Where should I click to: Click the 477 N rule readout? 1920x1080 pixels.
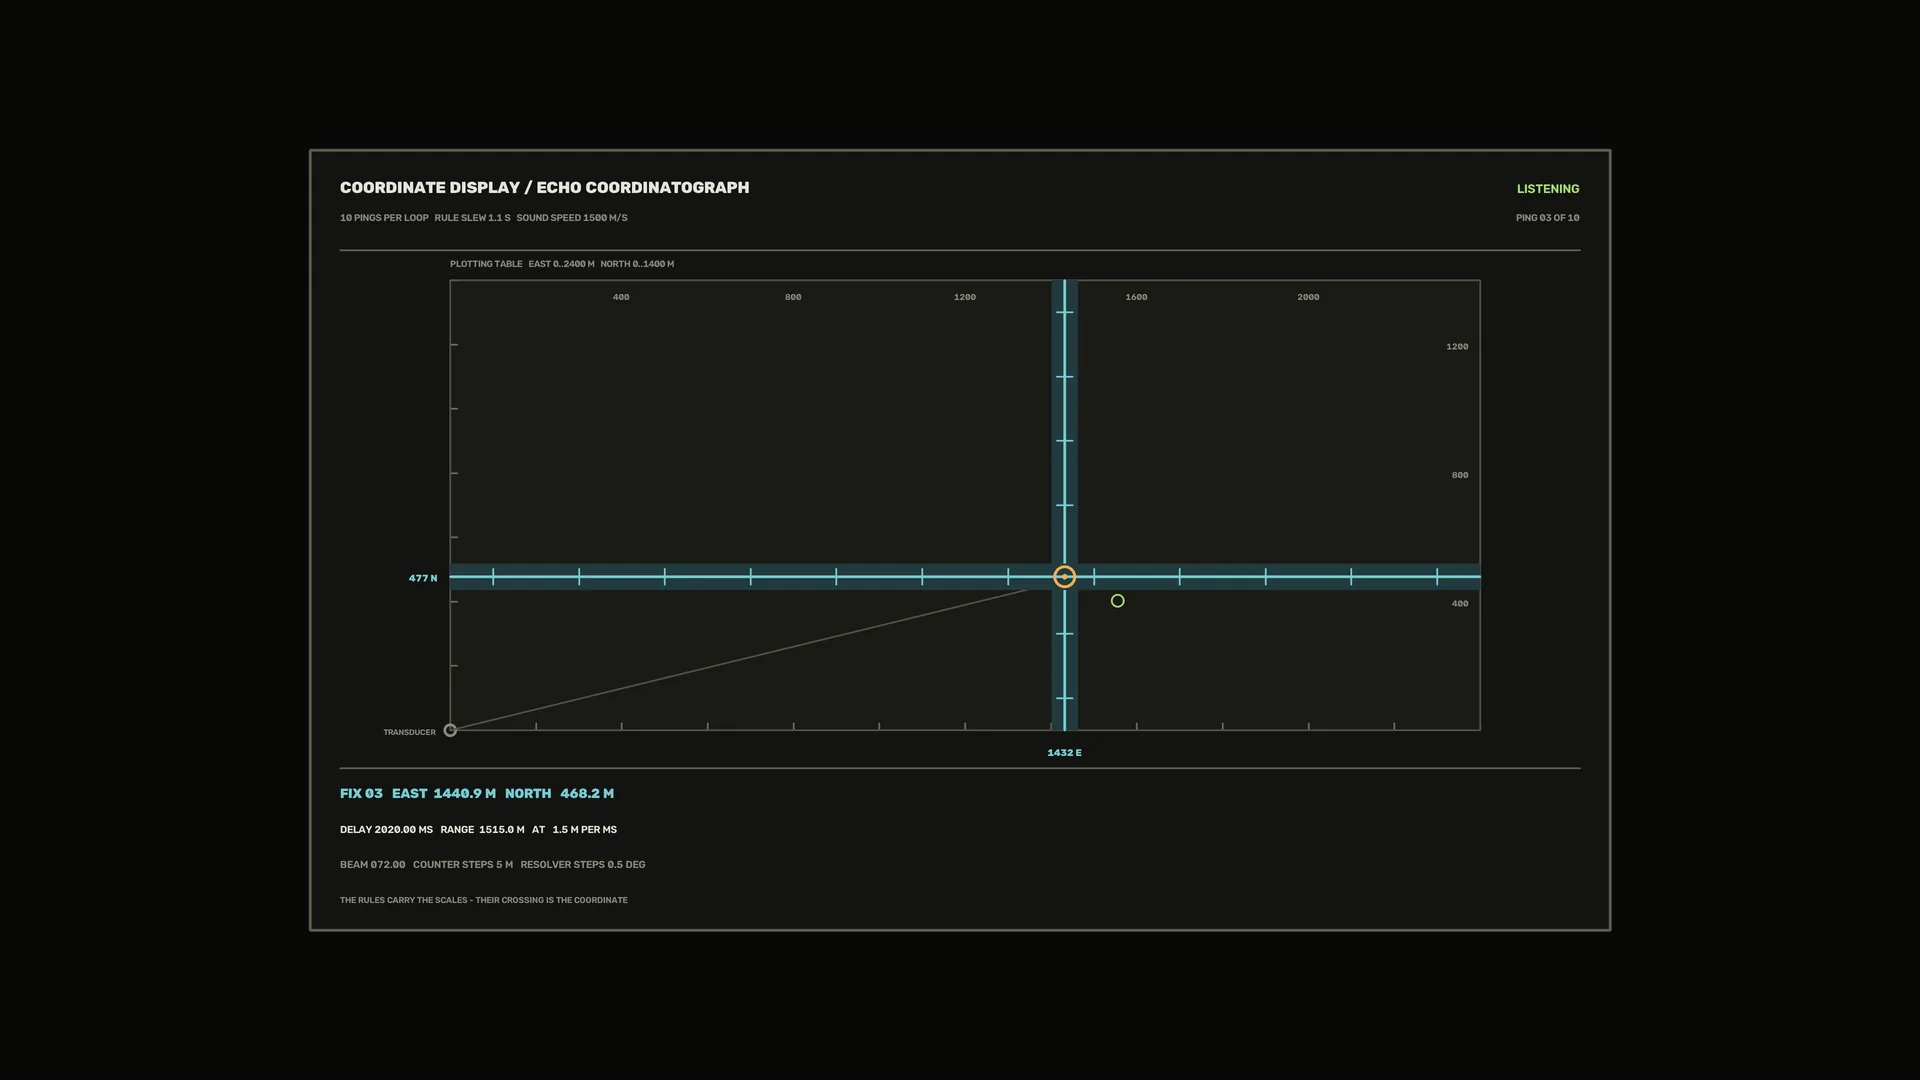tap(423, 578)
